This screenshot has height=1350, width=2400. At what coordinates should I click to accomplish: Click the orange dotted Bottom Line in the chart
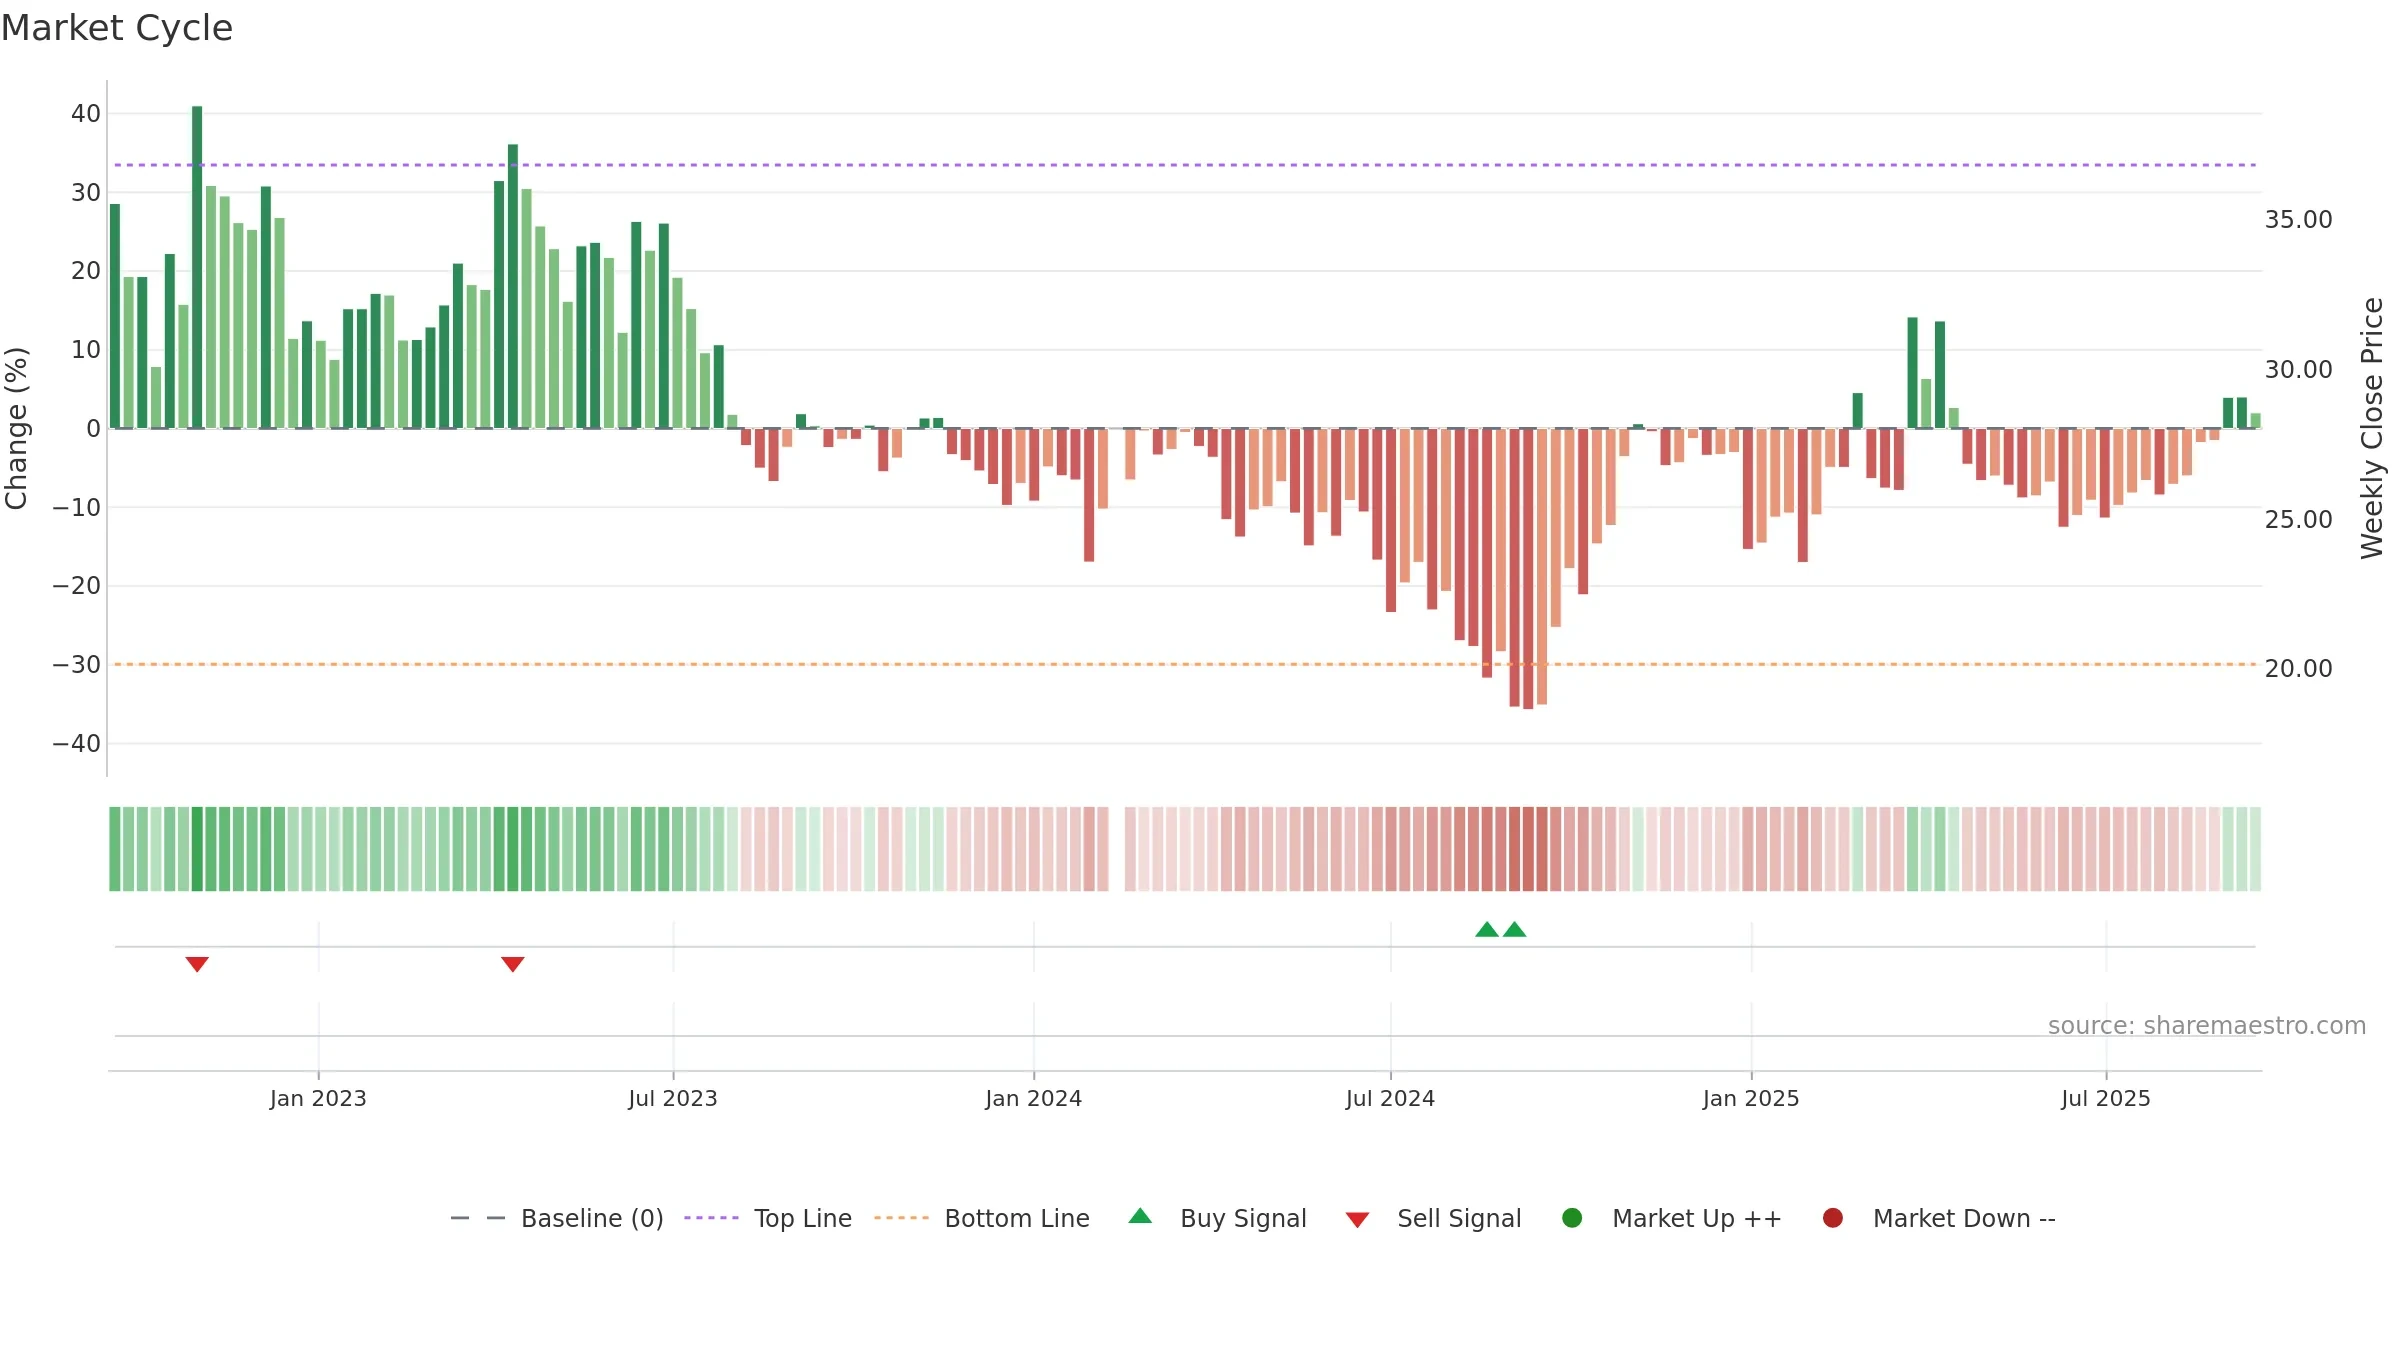coord(1185,664)
